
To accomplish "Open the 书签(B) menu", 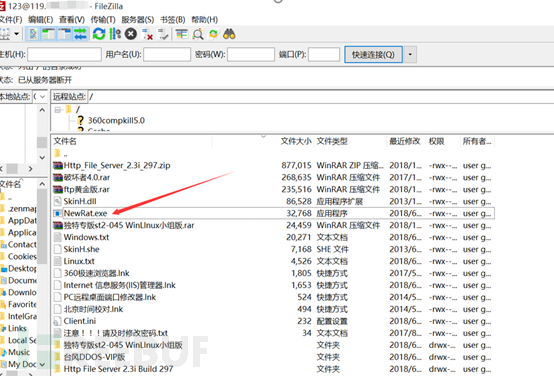I will coord(172,19).
